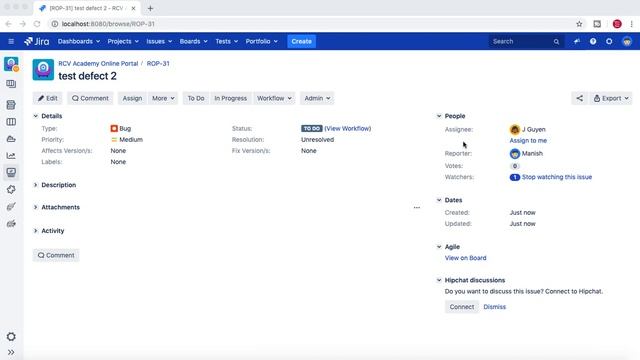Open the Projects dropdown menu

pos(123,41)
